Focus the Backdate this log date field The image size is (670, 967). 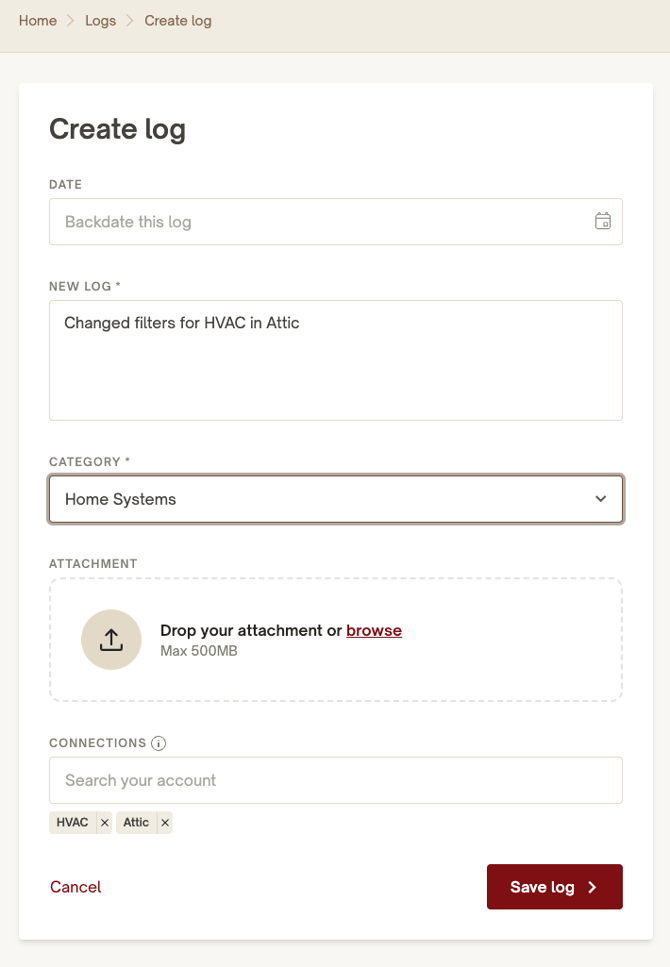tap(336, 221)
